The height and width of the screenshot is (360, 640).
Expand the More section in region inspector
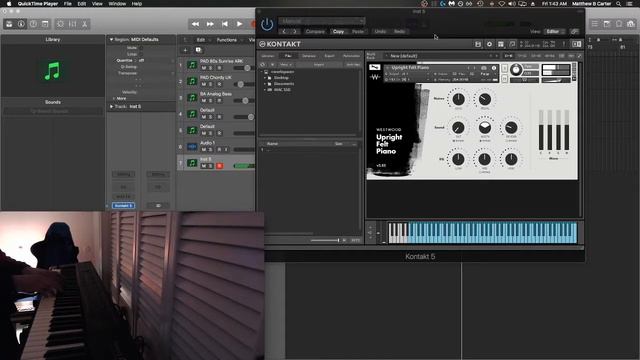point(114,98)
